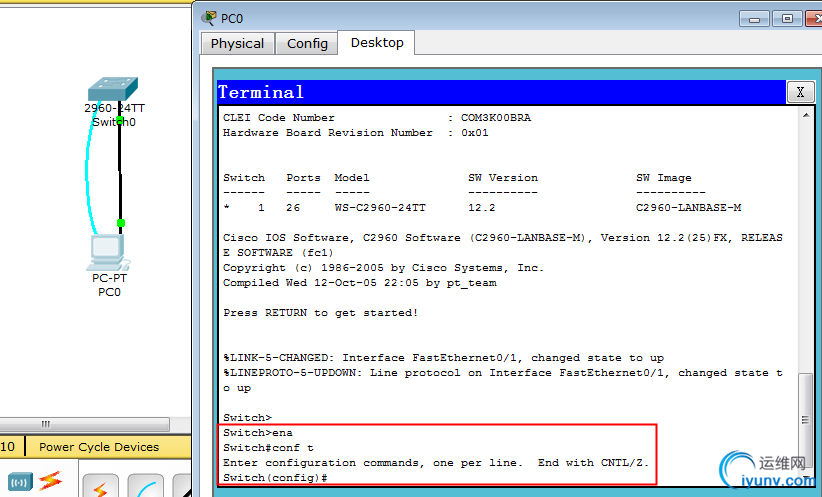Click the 'COM3K00BRA' CLEI code value
This screenshot has height=497, width=822.
[x=496, y=117]
